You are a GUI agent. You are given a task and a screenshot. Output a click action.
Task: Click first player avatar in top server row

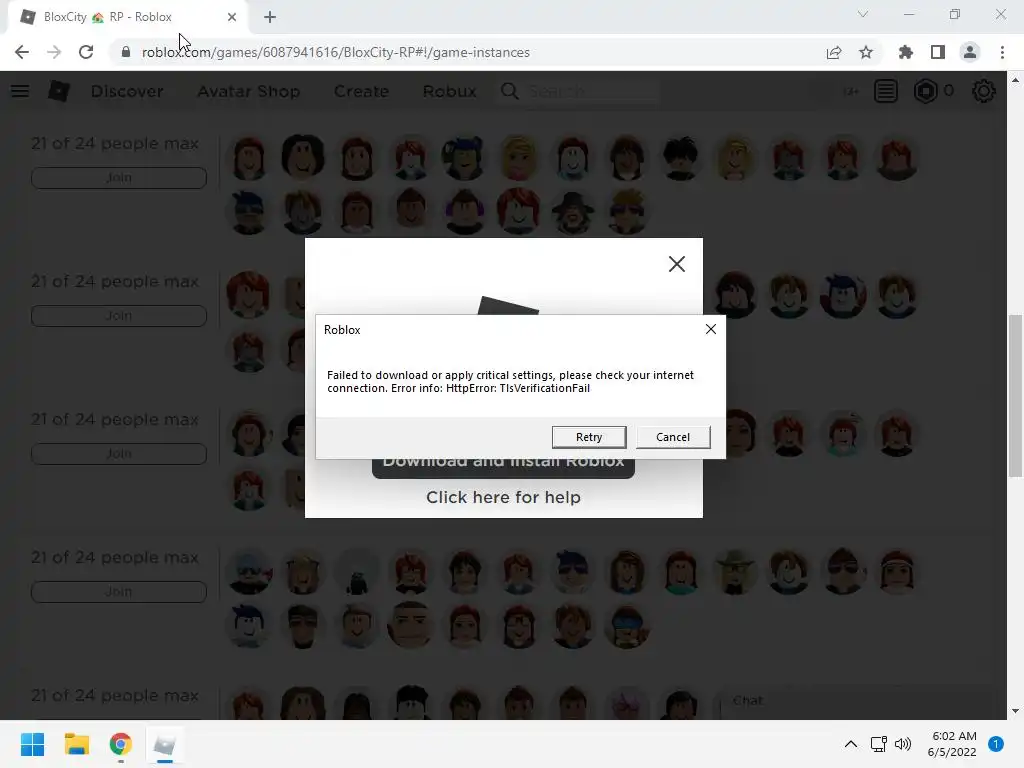[249, 158]
